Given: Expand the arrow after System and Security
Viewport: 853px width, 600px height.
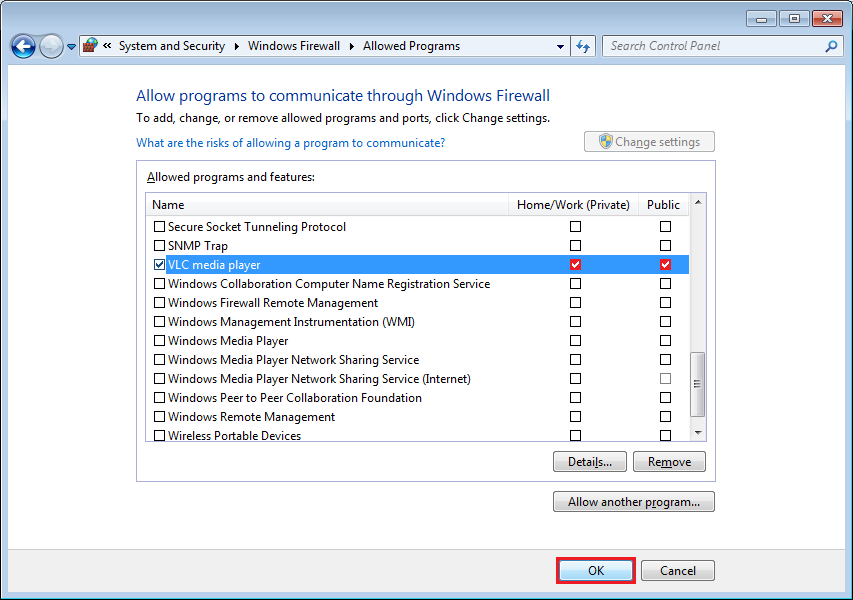Looking at the screenshot, I should coord(236,46).
